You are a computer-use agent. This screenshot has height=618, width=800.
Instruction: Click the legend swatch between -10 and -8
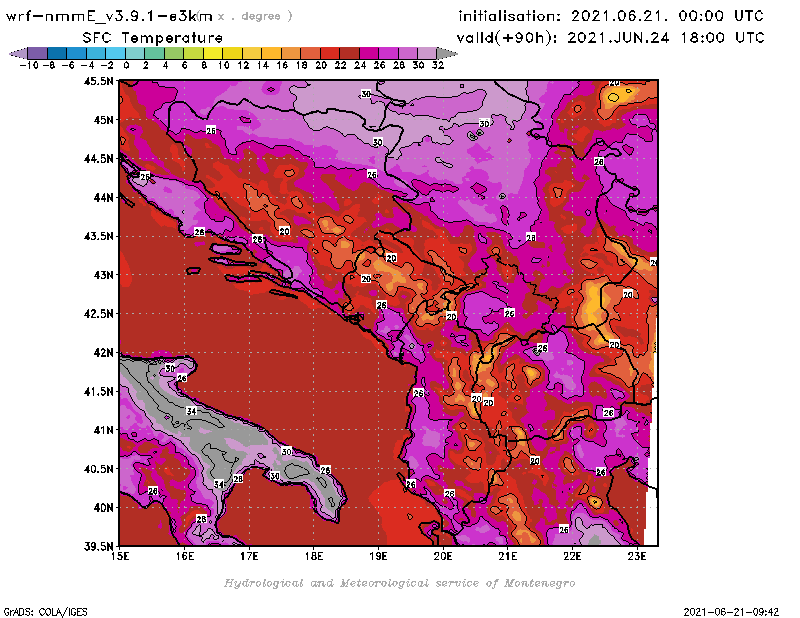click(x=38, y=53)
